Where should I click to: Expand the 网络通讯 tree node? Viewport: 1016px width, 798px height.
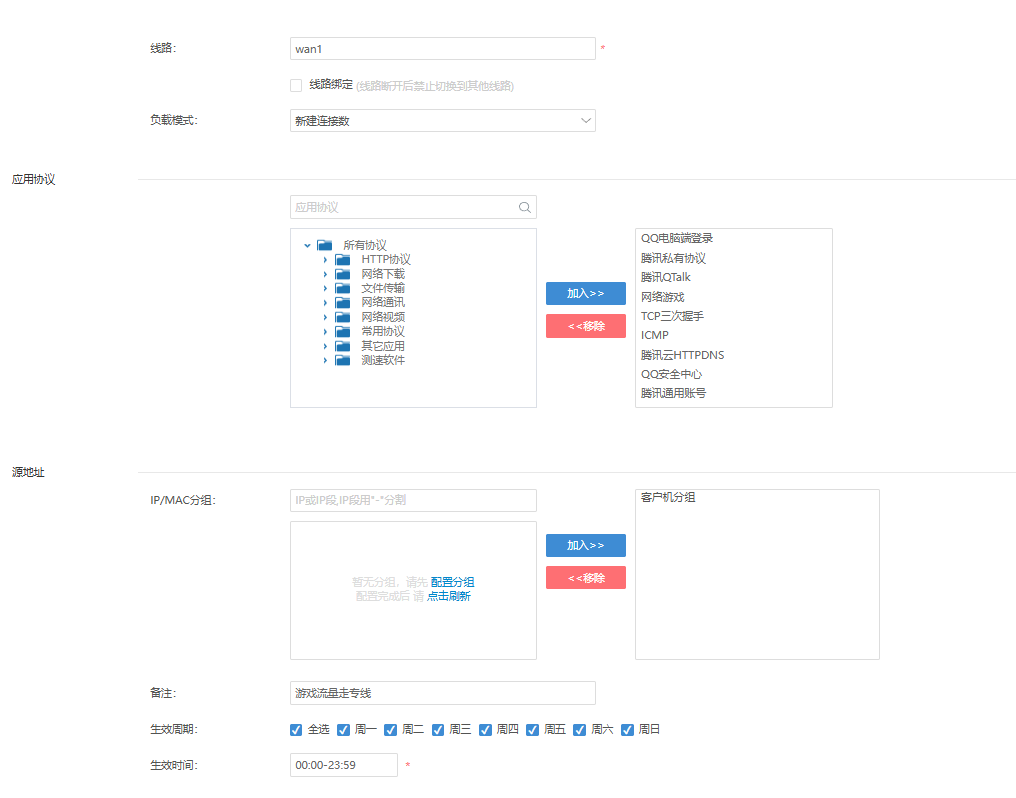tap(325, 302)
